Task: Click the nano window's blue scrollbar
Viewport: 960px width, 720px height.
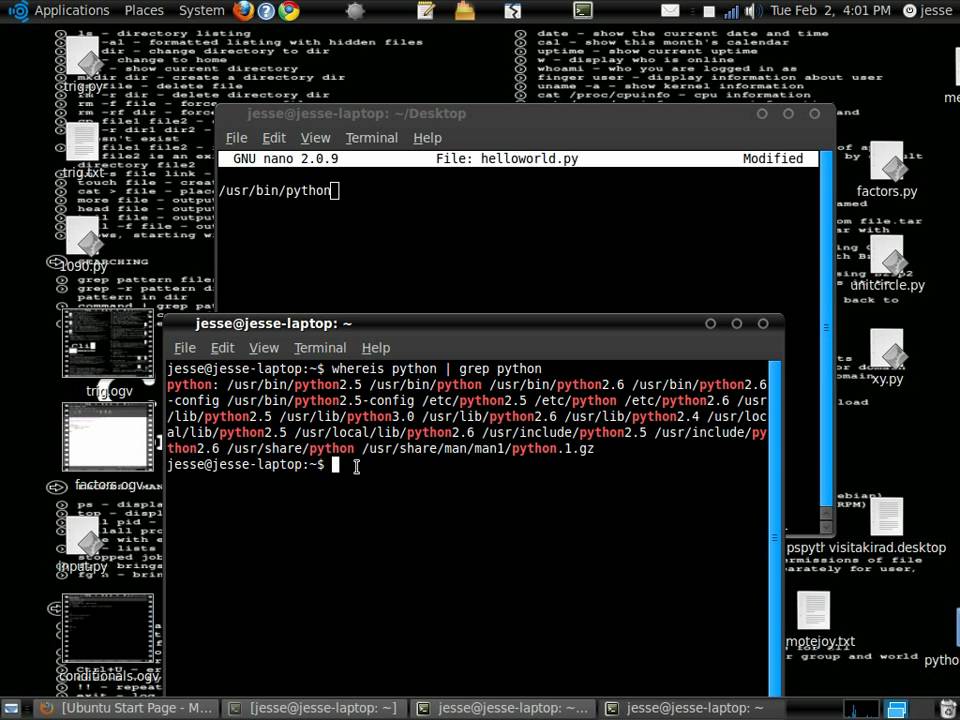Action: pyautogui.click(x=826, y=328)
